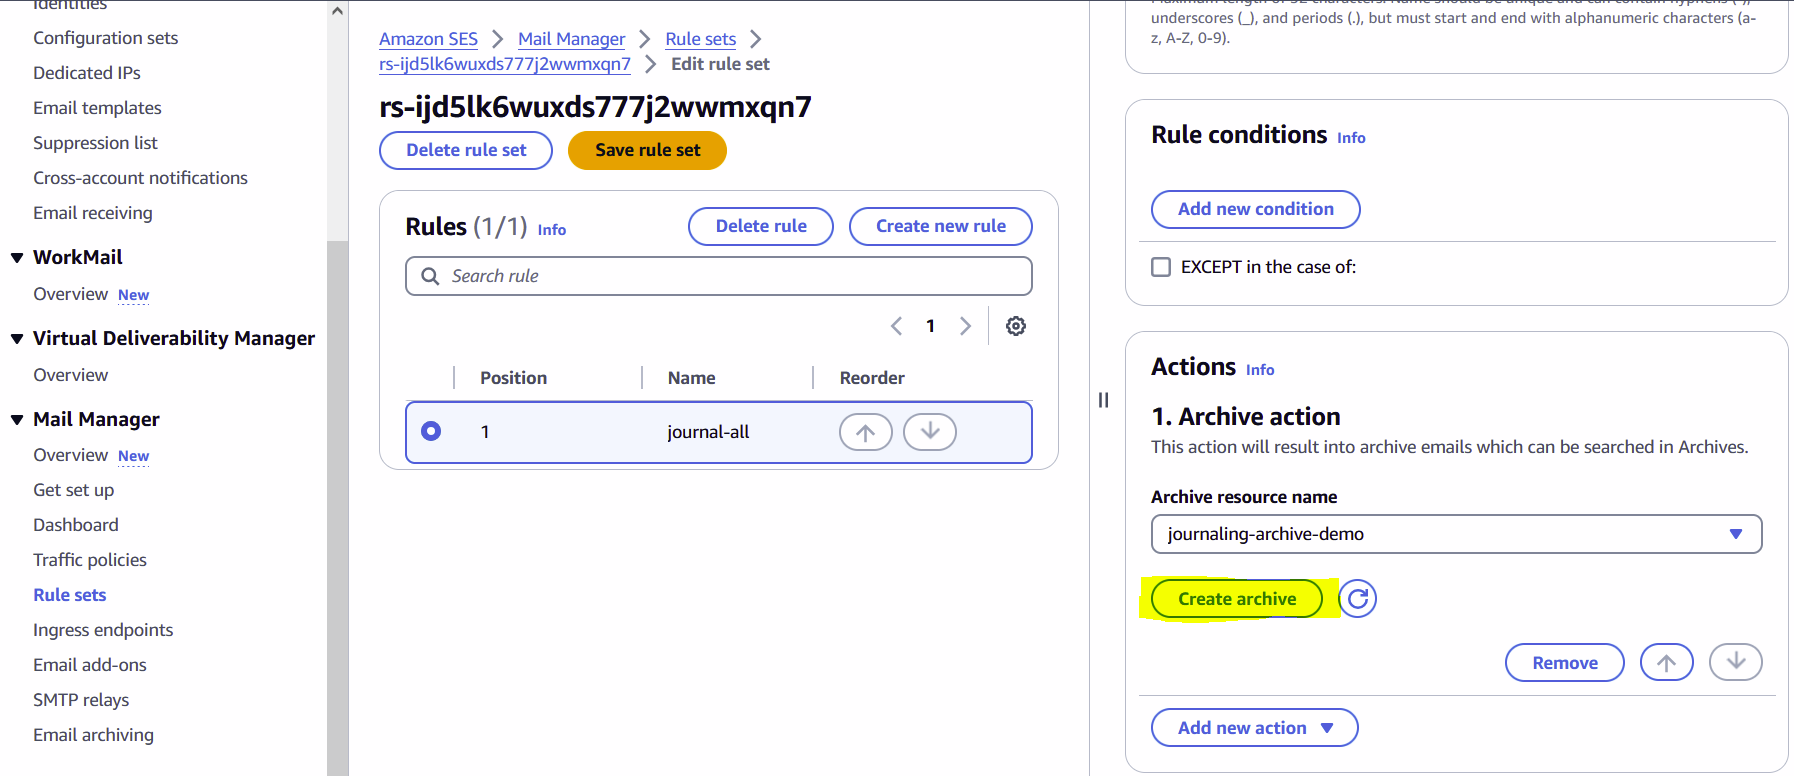This screenshot has width=1794, height=776.
Task: Open Rule sets breadcrumb link
Action: click(x=701, y=39)
